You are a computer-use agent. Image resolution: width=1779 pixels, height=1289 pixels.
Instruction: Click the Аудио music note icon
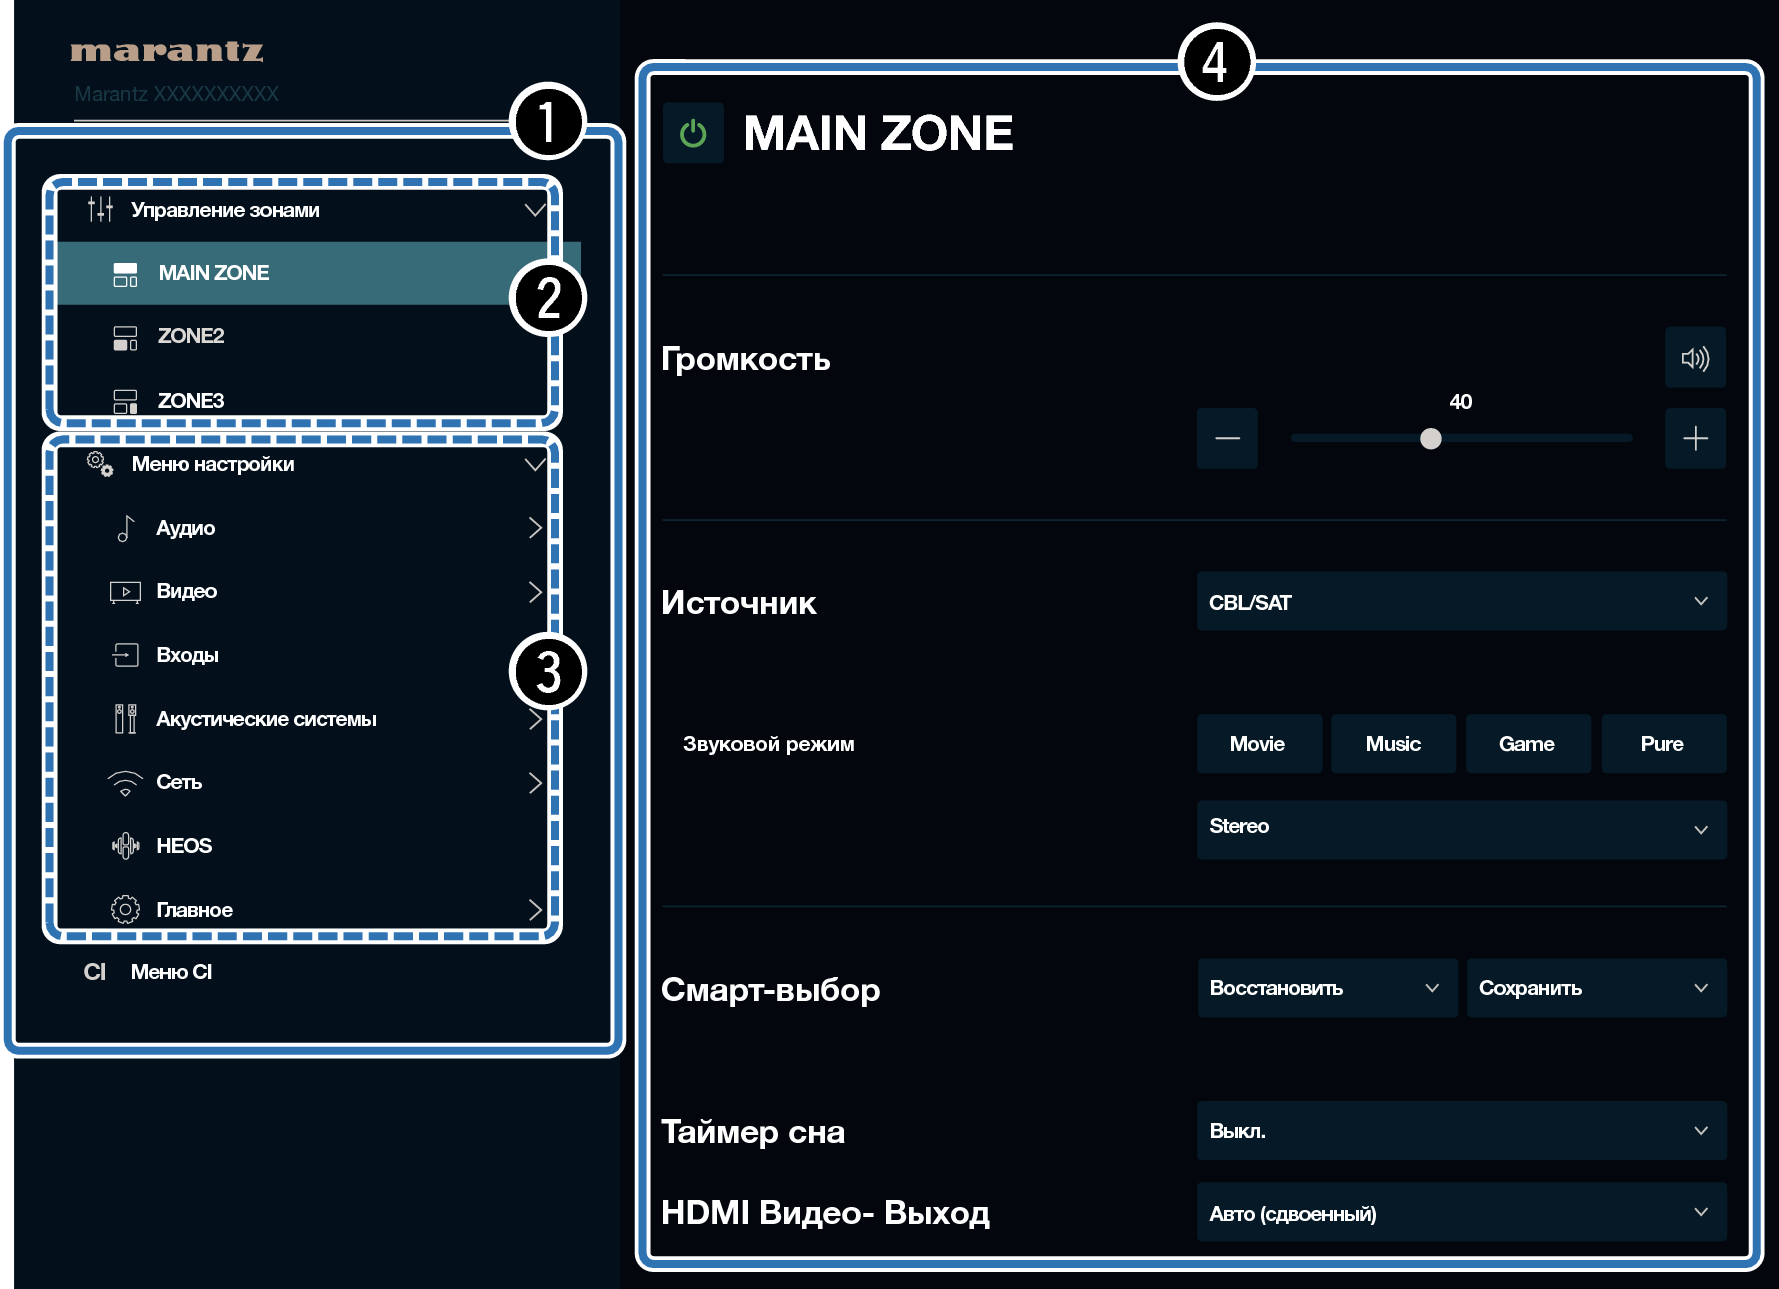(x=125, y=528)
